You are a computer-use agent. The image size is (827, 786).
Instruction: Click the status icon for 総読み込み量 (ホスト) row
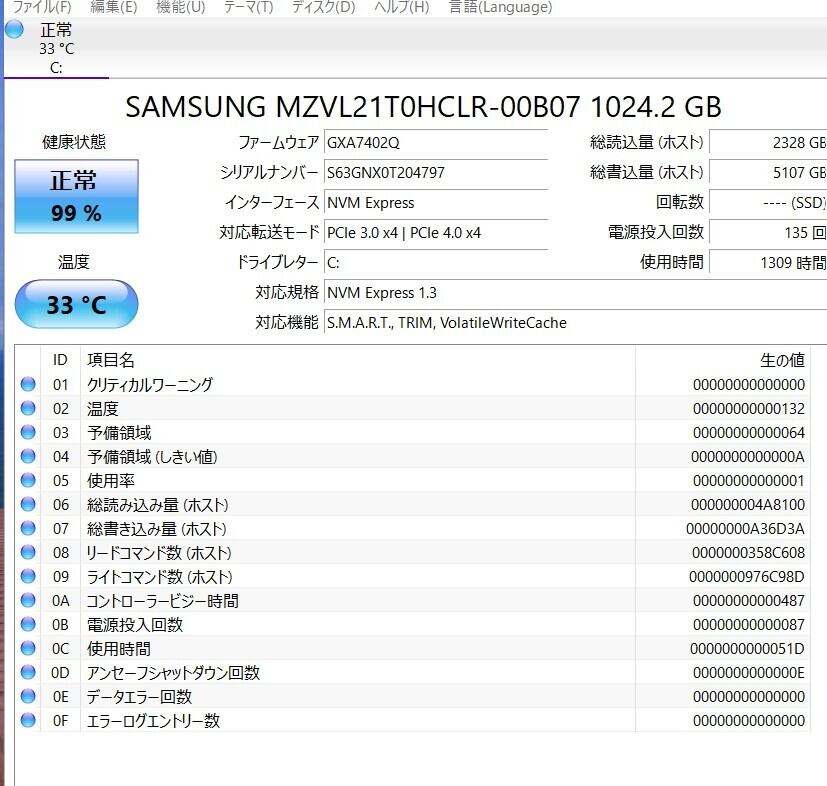tap(28, 504)
